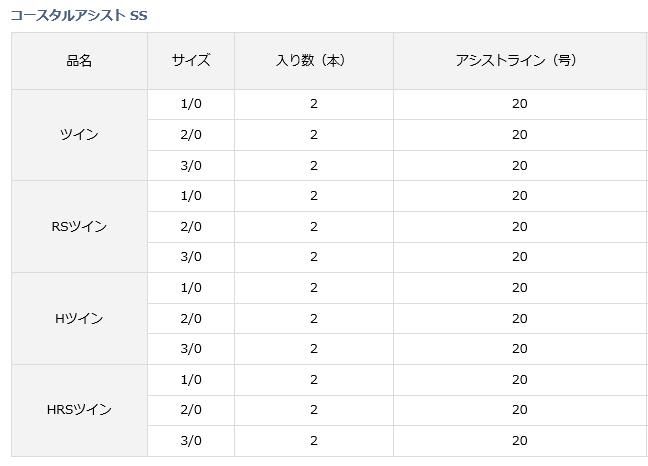Select the HRSツイン product name cell
The width and height of the screenshot is (648, 466).
click(x=79, y=410)
